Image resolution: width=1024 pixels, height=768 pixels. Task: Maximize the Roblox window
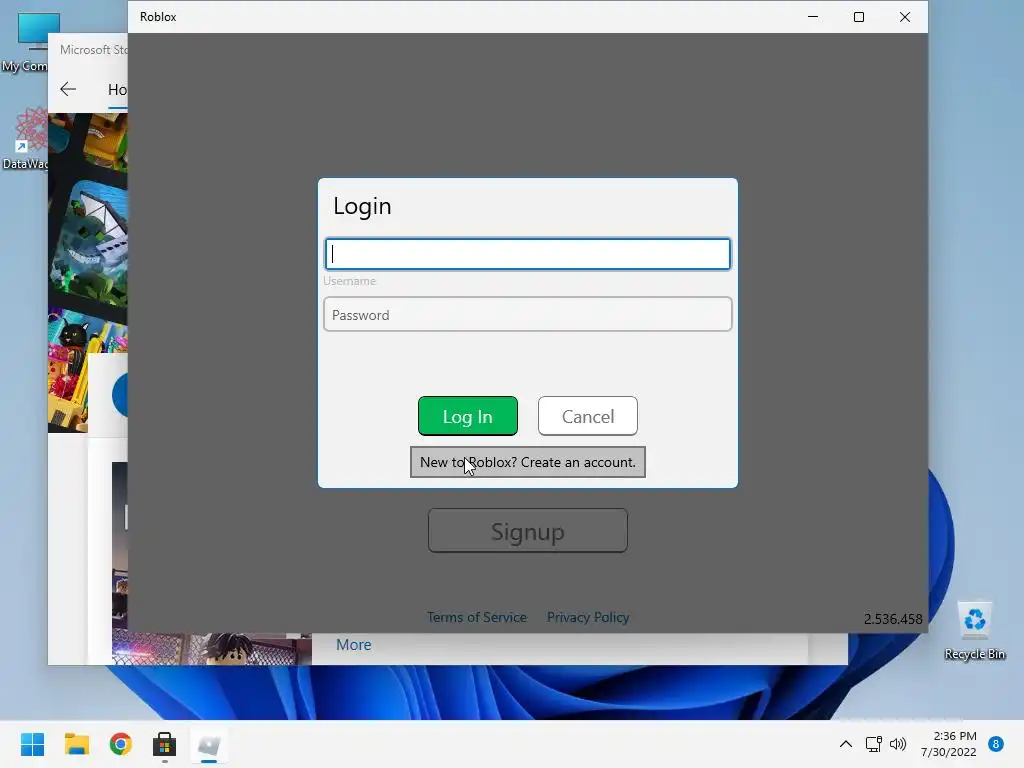(x=859, y=17)
